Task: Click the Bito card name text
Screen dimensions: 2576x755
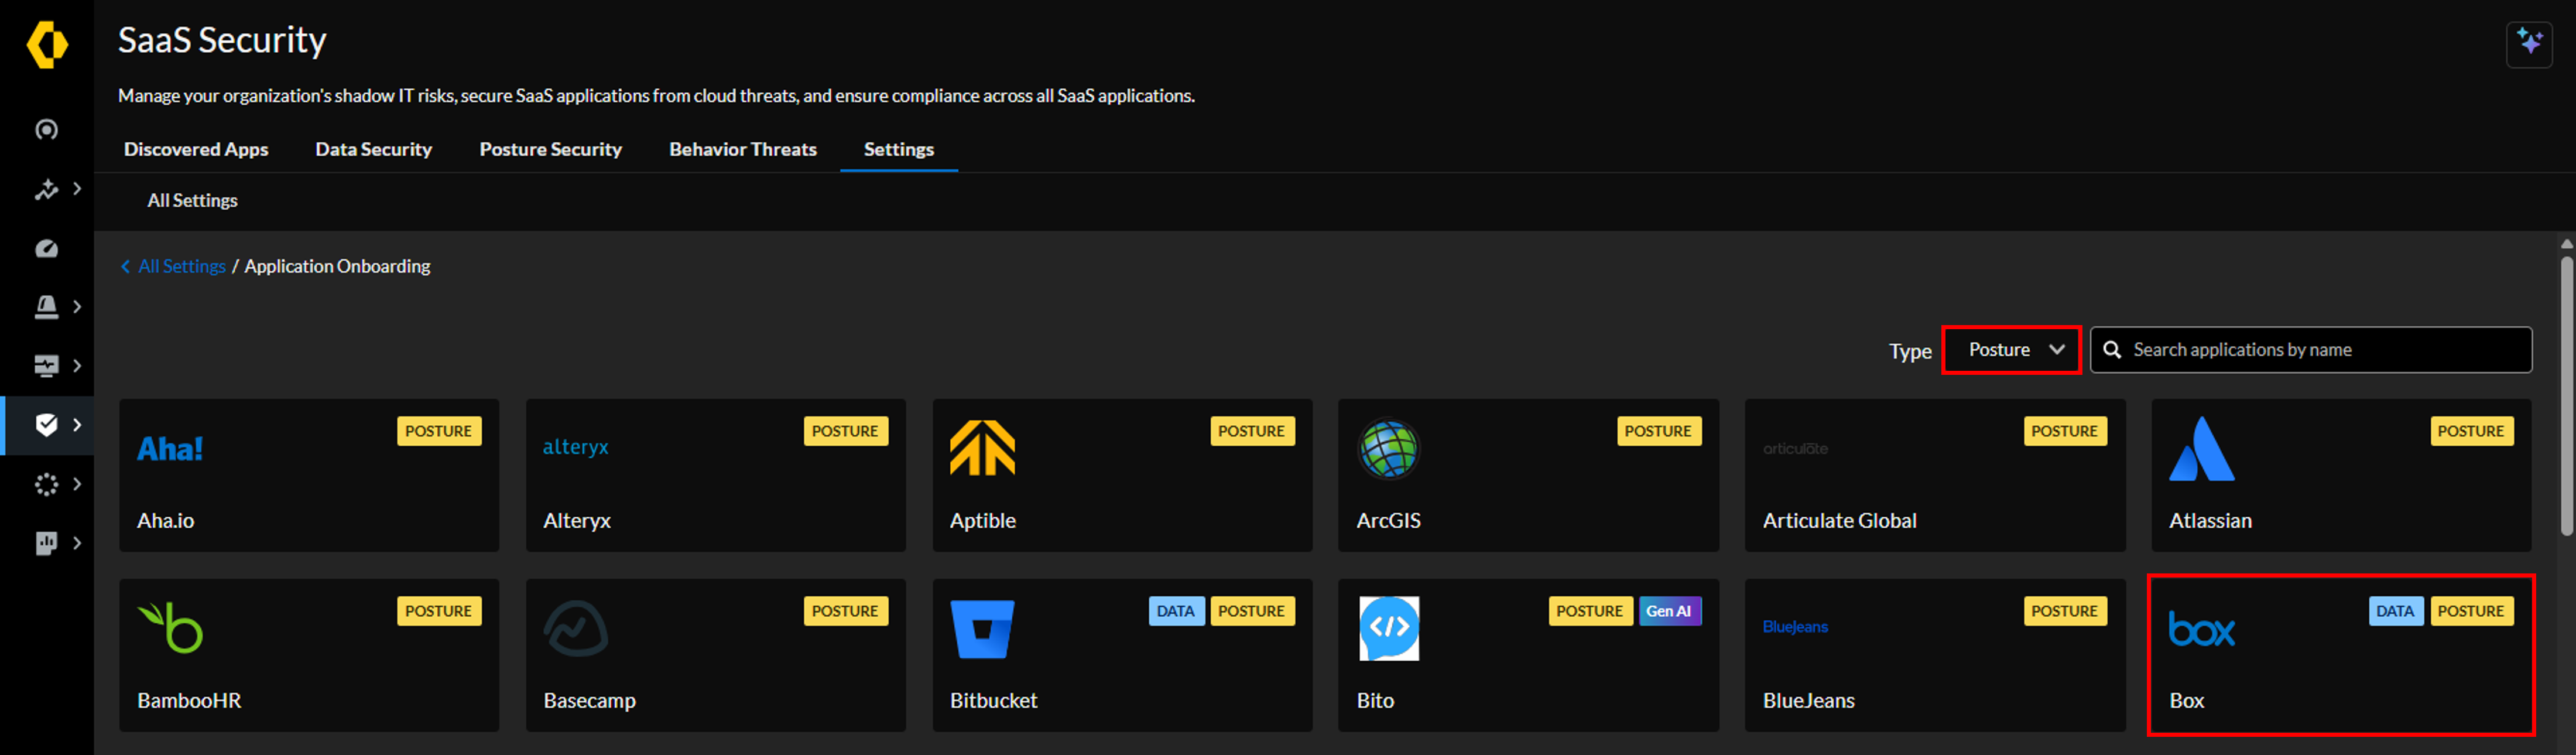Action: coord(1375,701)
